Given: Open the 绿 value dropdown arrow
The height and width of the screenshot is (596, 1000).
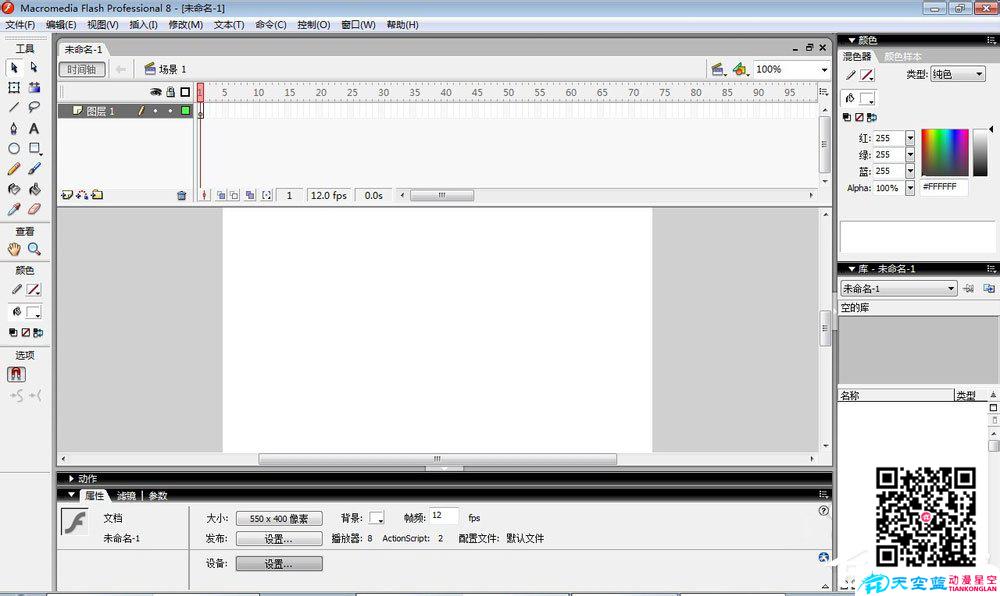Looking at the screenshot, I should [910, 154].
